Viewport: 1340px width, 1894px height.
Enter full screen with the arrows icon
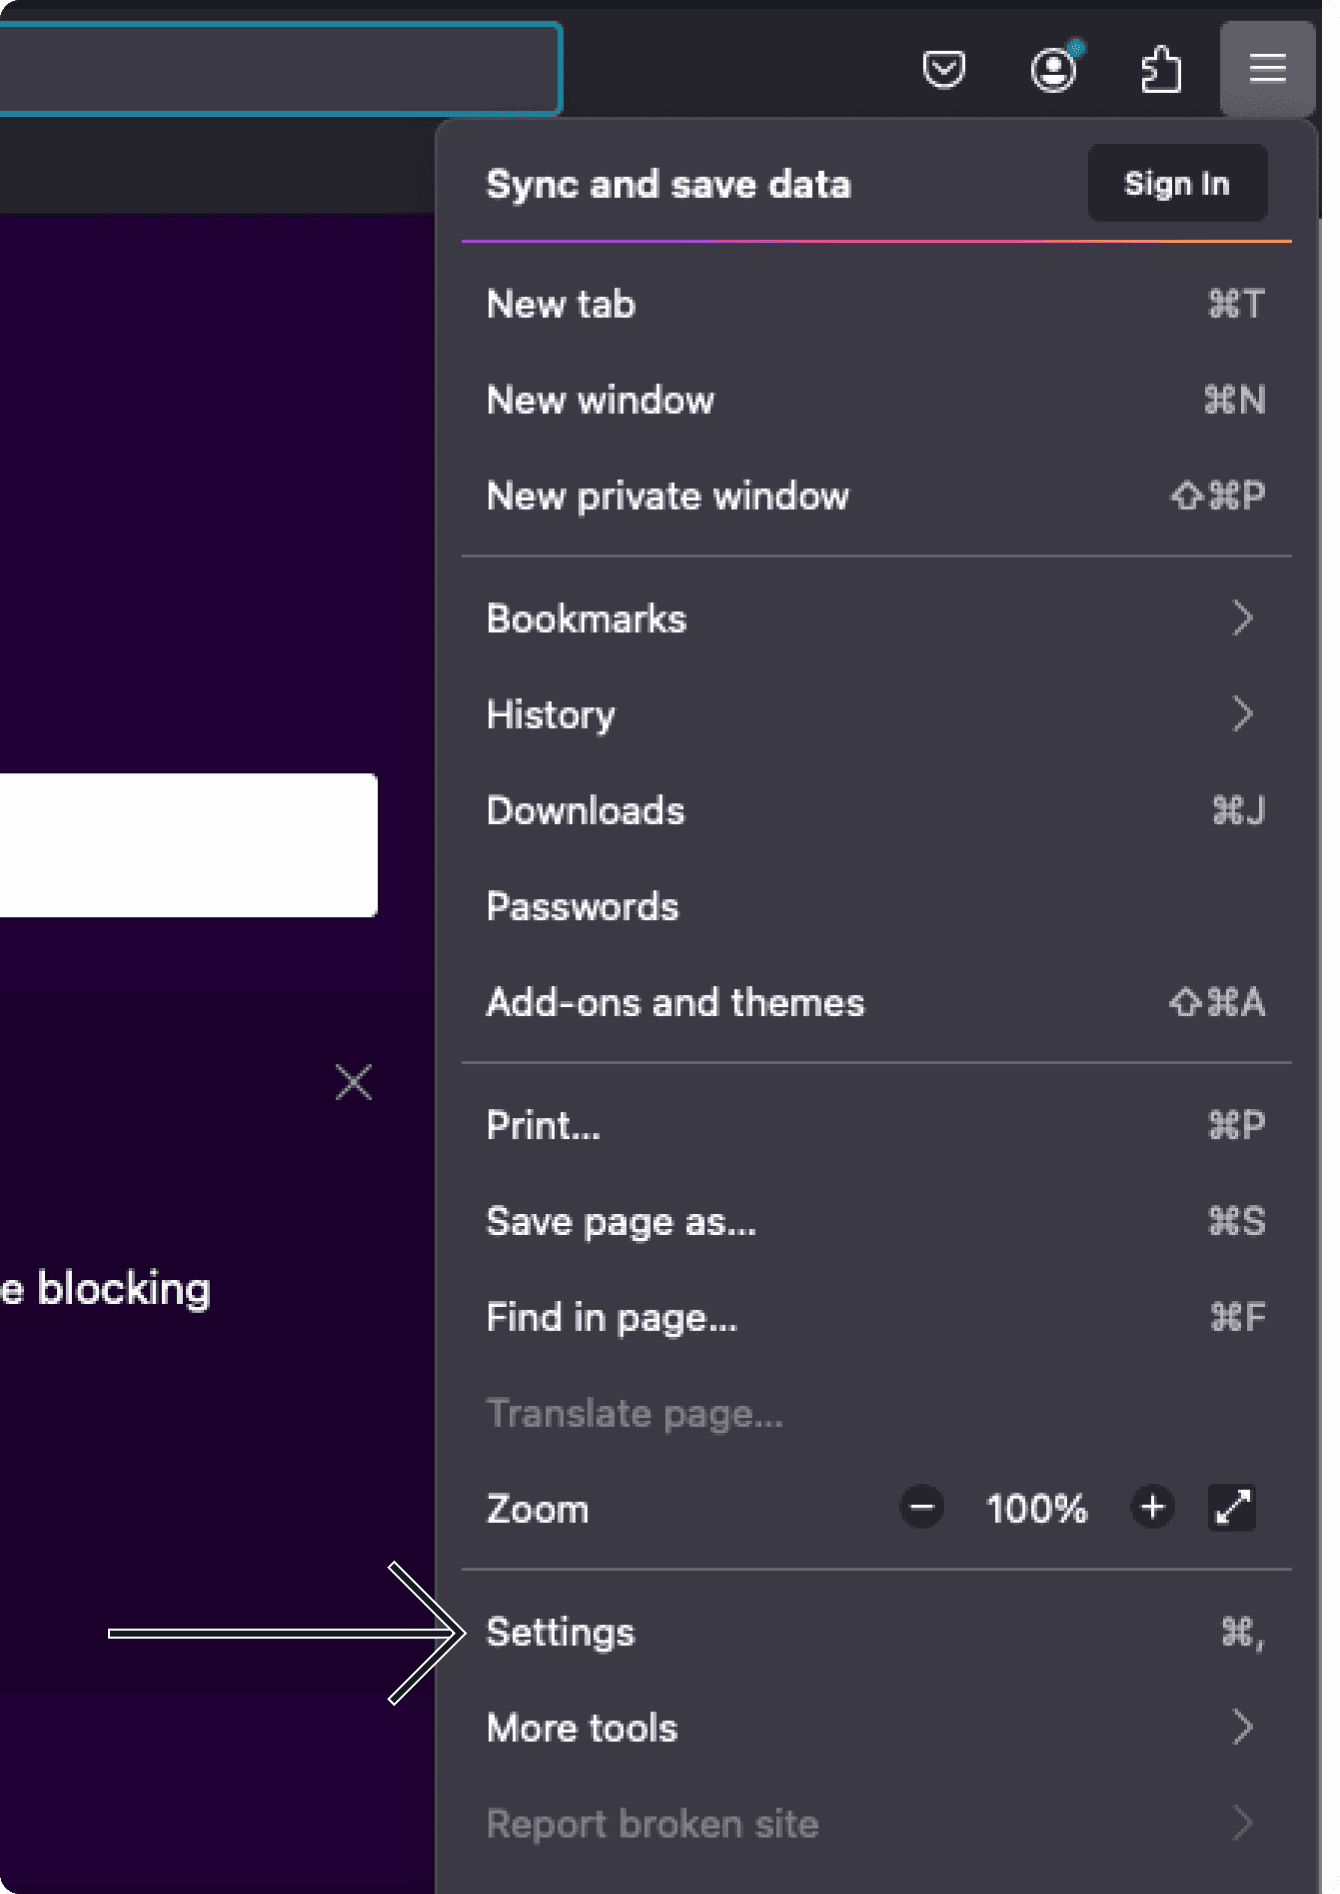pyautogui.click(x=1232, y=1507)
